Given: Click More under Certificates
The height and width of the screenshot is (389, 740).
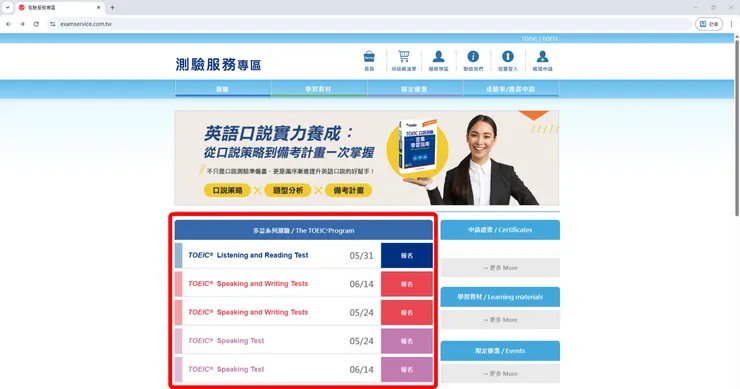Looking at the screenshot, I should pos(500,268).
